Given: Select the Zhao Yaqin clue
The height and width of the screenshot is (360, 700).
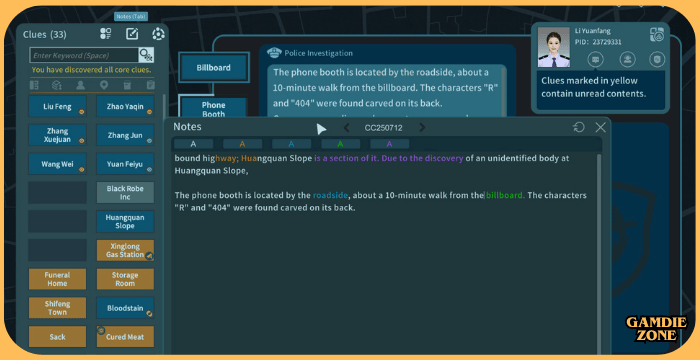Looking at the screenshot, I should point(125,106).
